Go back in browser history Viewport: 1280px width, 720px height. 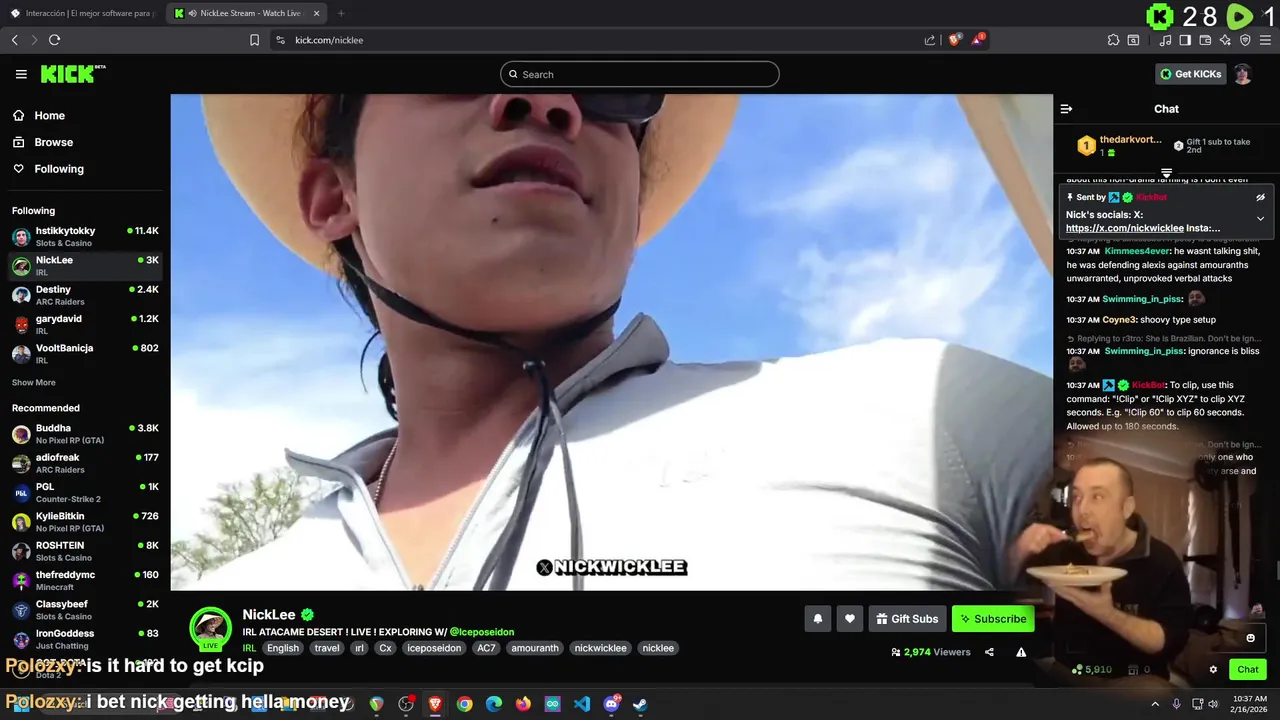pyautogui.click(x=14, y=40)
